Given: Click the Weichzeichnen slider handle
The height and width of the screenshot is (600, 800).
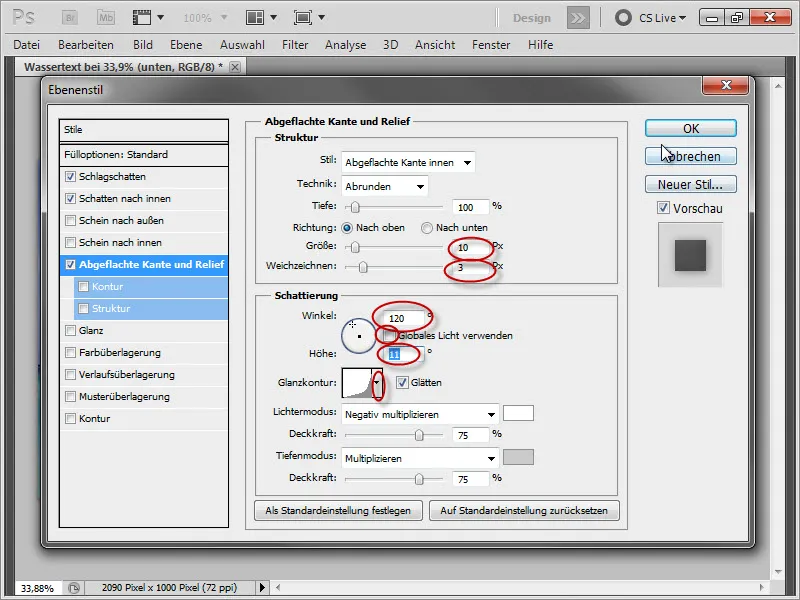Looking at the screenshot, I should (x=363, y=267).
